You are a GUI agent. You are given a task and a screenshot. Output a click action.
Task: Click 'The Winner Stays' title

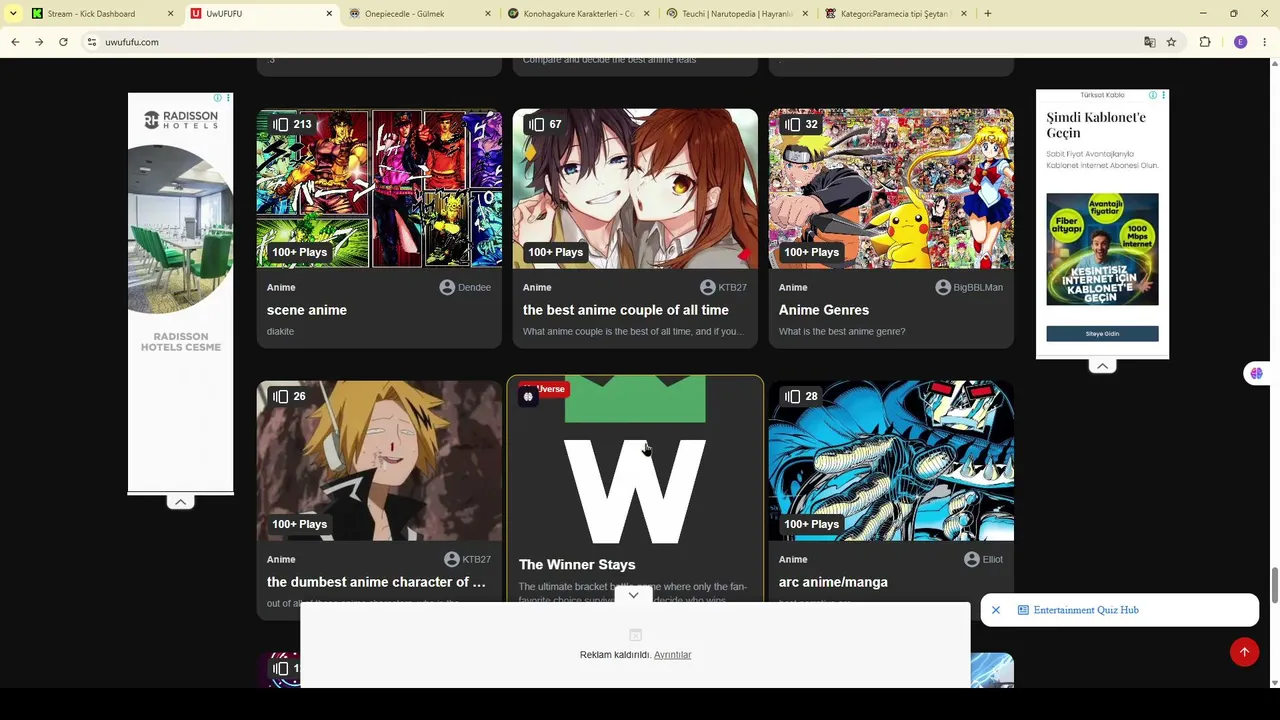coord(577,565)
